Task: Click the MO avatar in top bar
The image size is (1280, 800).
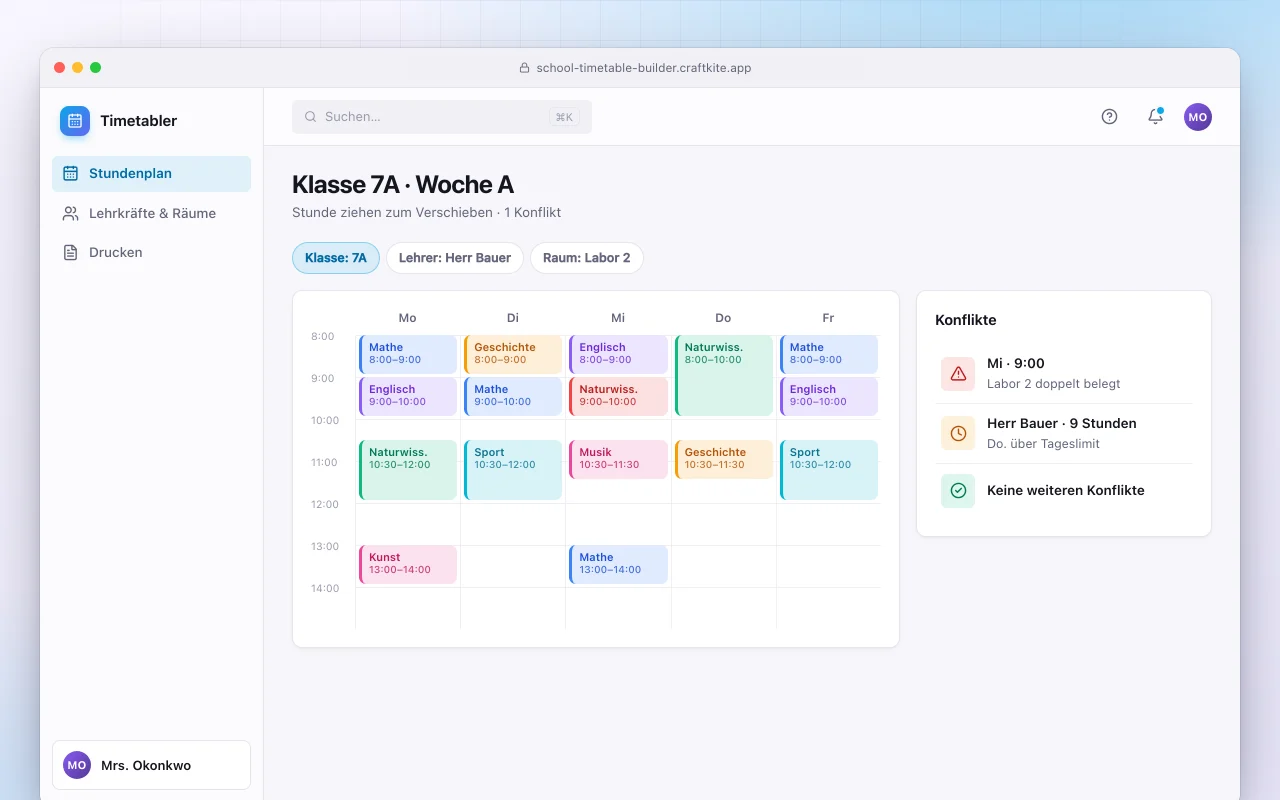Action: tap(1198, 117)
